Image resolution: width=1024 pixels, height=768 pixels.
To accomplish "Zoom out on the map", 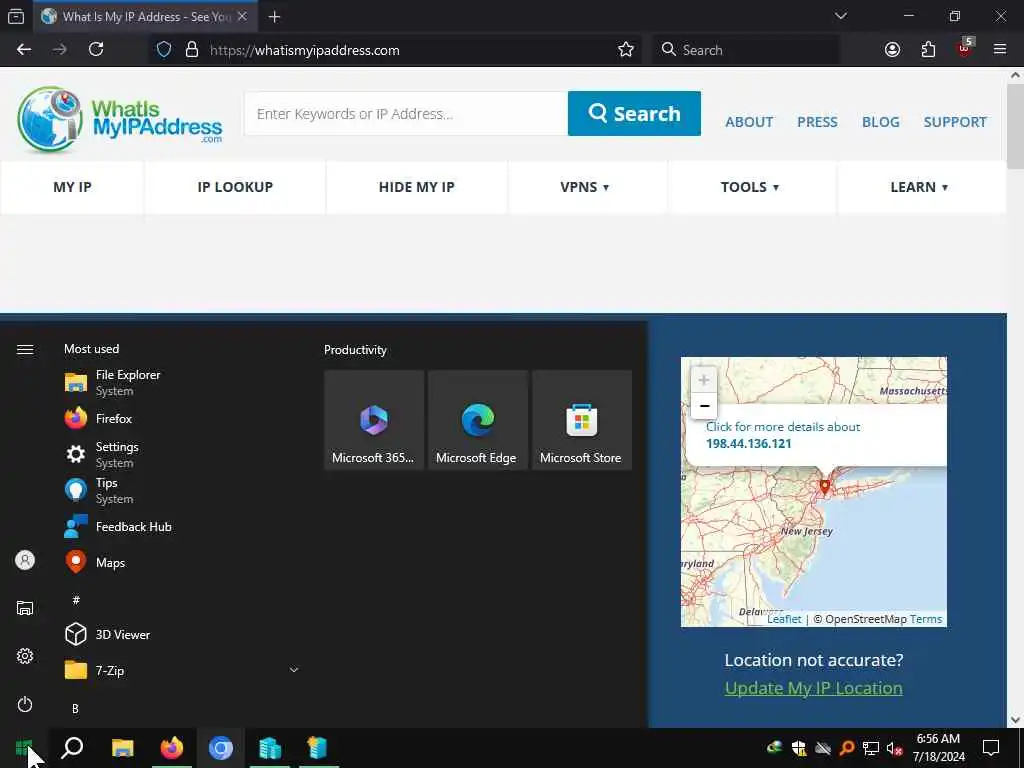I will pyautogui.click(x=703, y=406).
